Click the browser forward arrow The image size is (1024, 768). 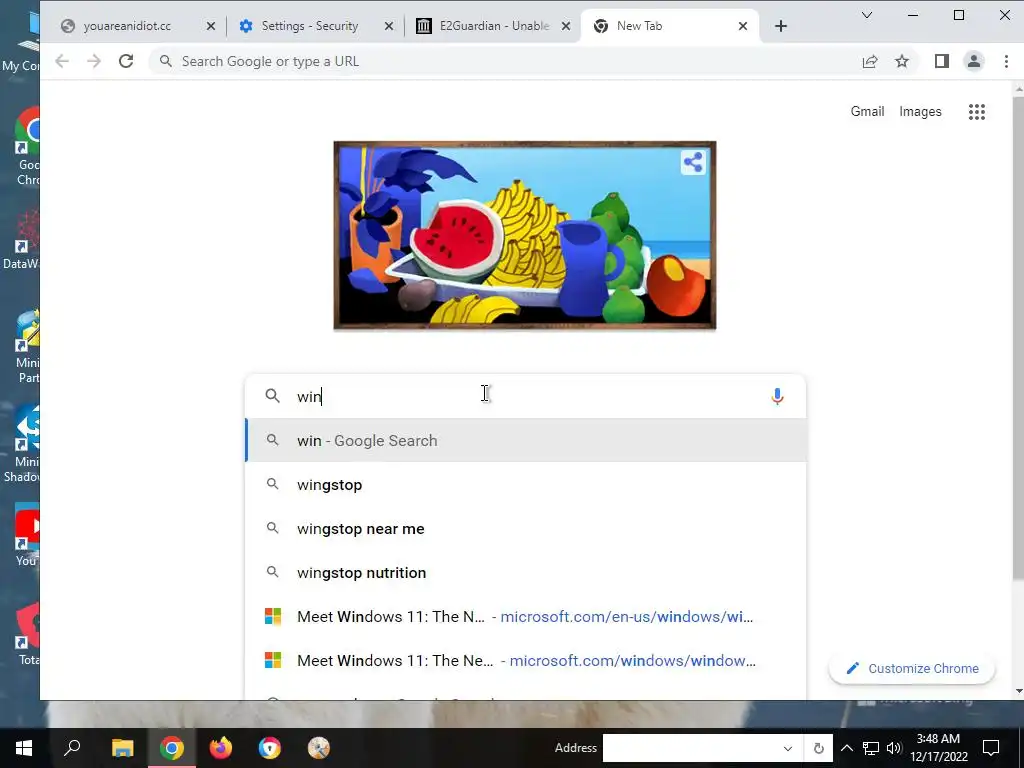point(94,61)
